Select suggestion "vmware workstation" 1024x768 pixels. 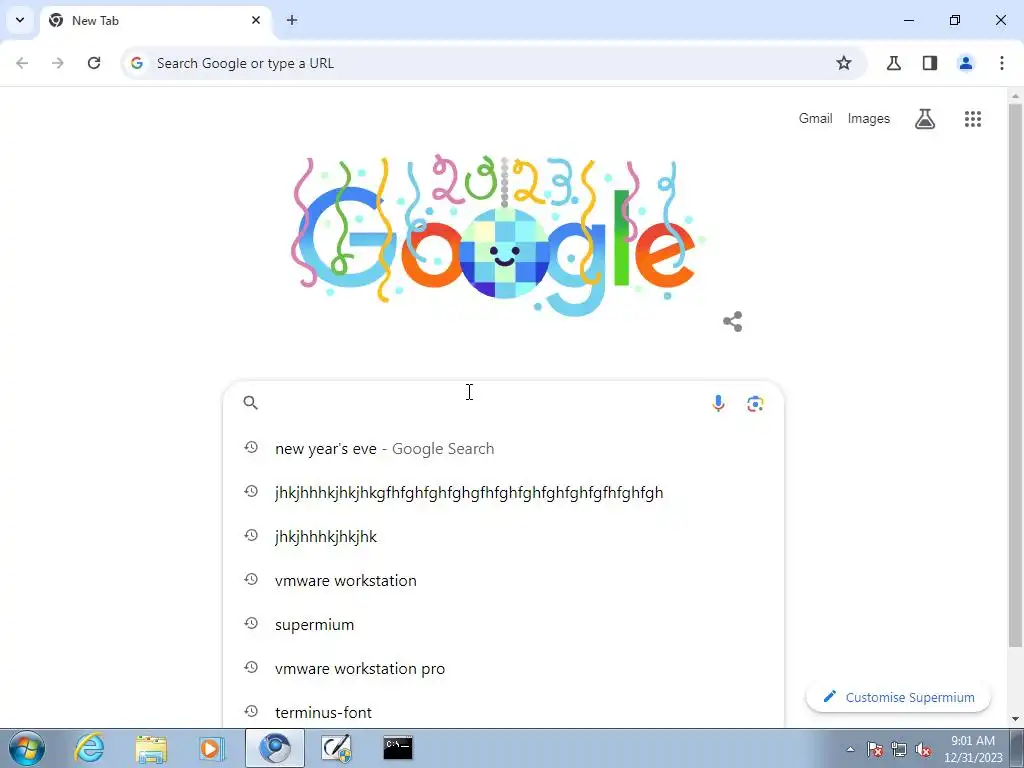point(503,581)
